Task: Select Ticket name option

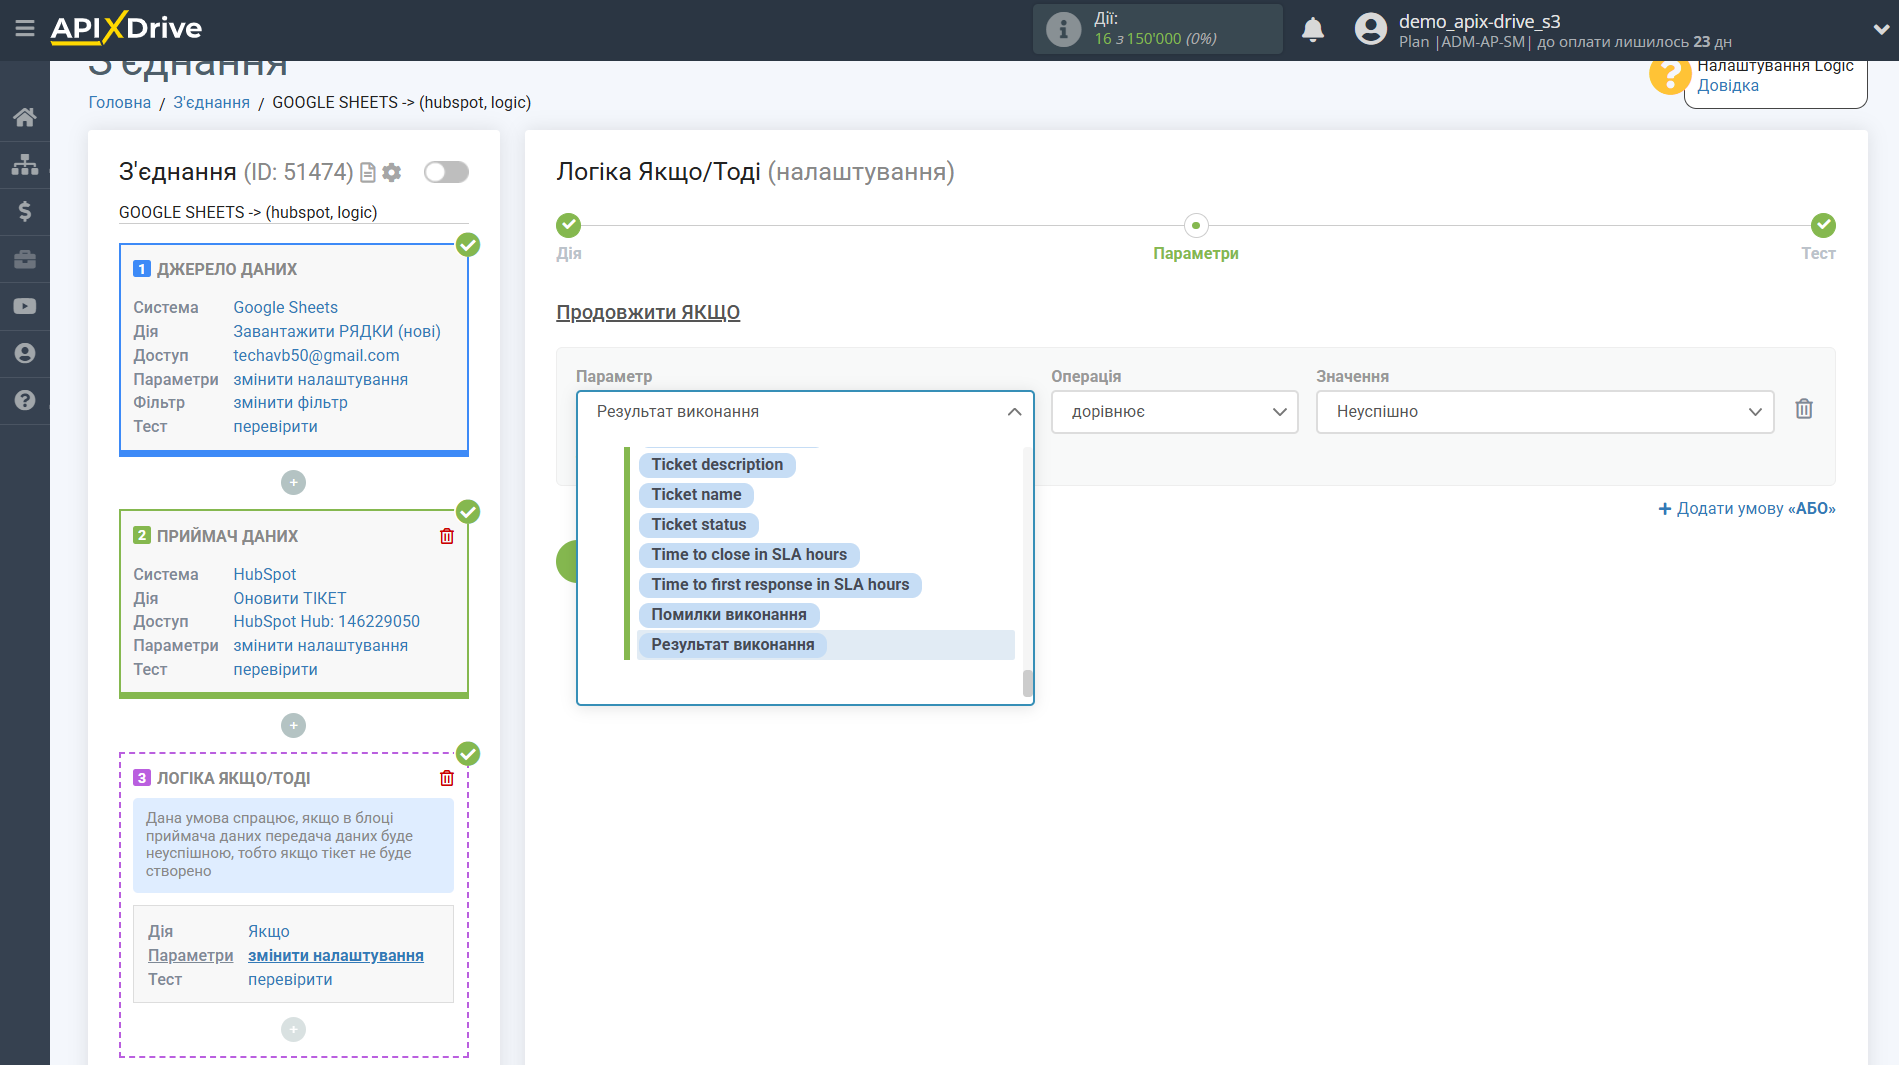Action: [x=696, y=495]
